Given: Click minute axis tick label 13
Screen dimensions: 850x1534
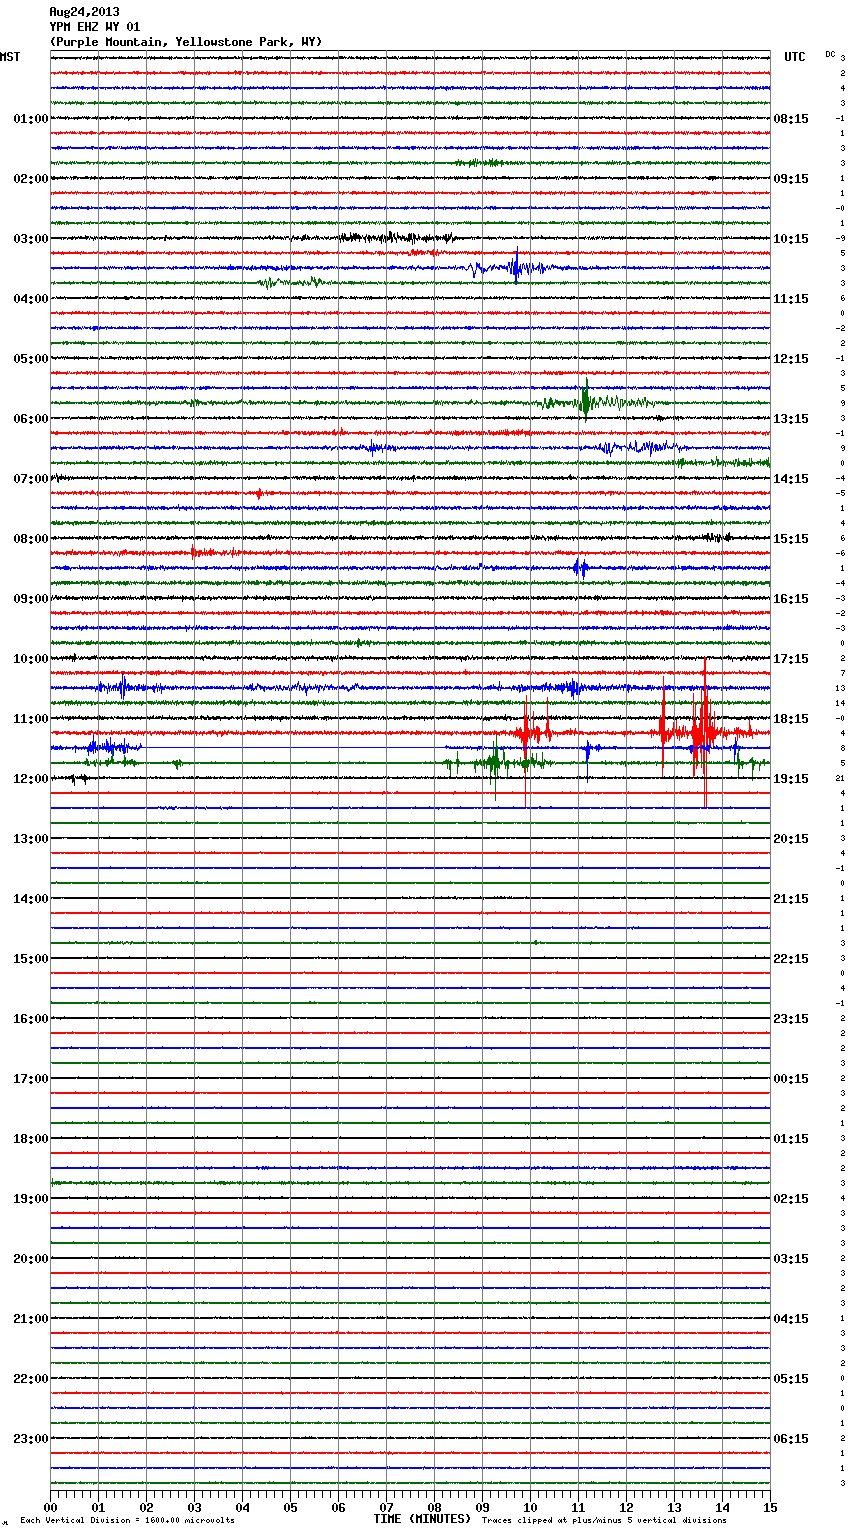Looking at the screenshot, I should (x=674, y=1507).
